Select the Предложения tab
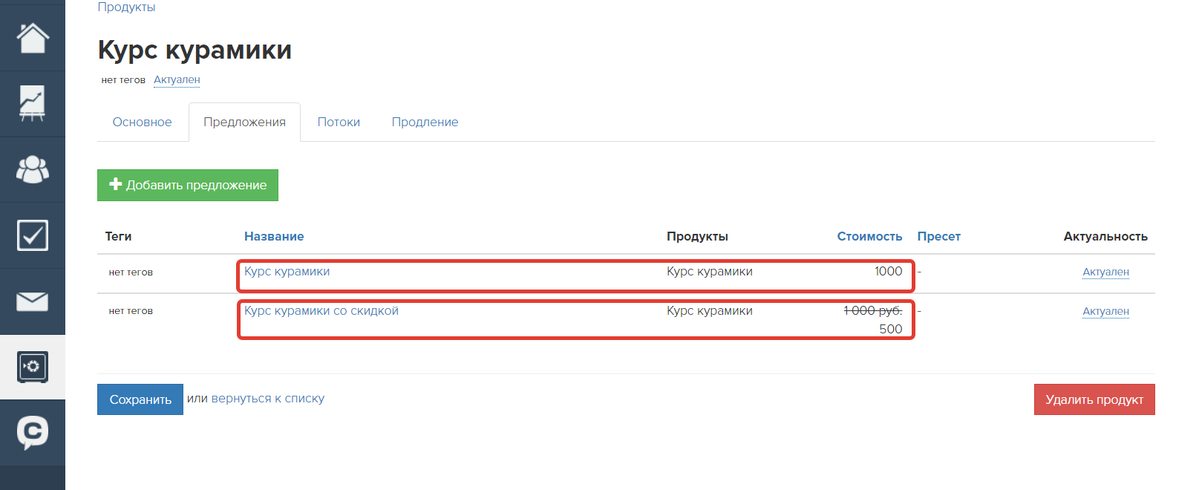Viewport: 1199px width, 490px height. click(245, 122)
